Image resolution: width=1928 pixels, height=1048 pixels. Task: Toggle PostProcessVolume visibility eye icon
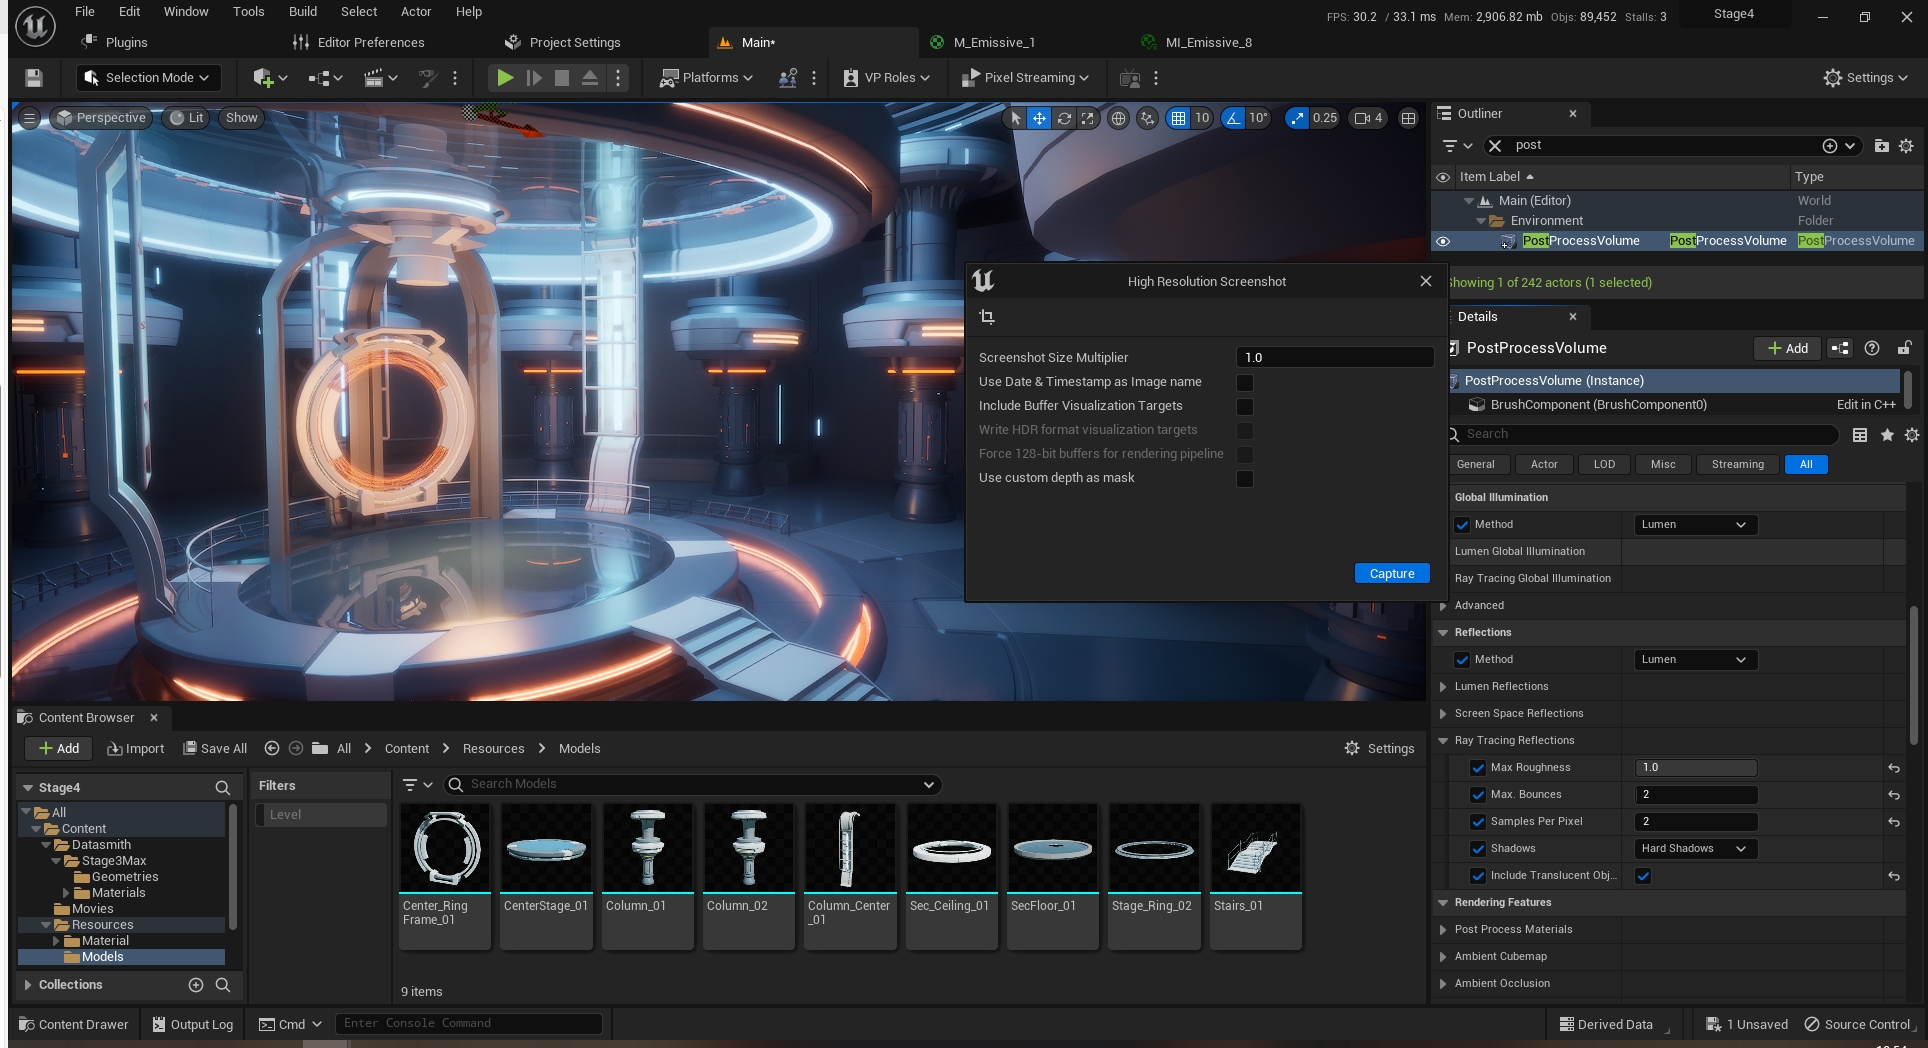(x=1443, y=241)
